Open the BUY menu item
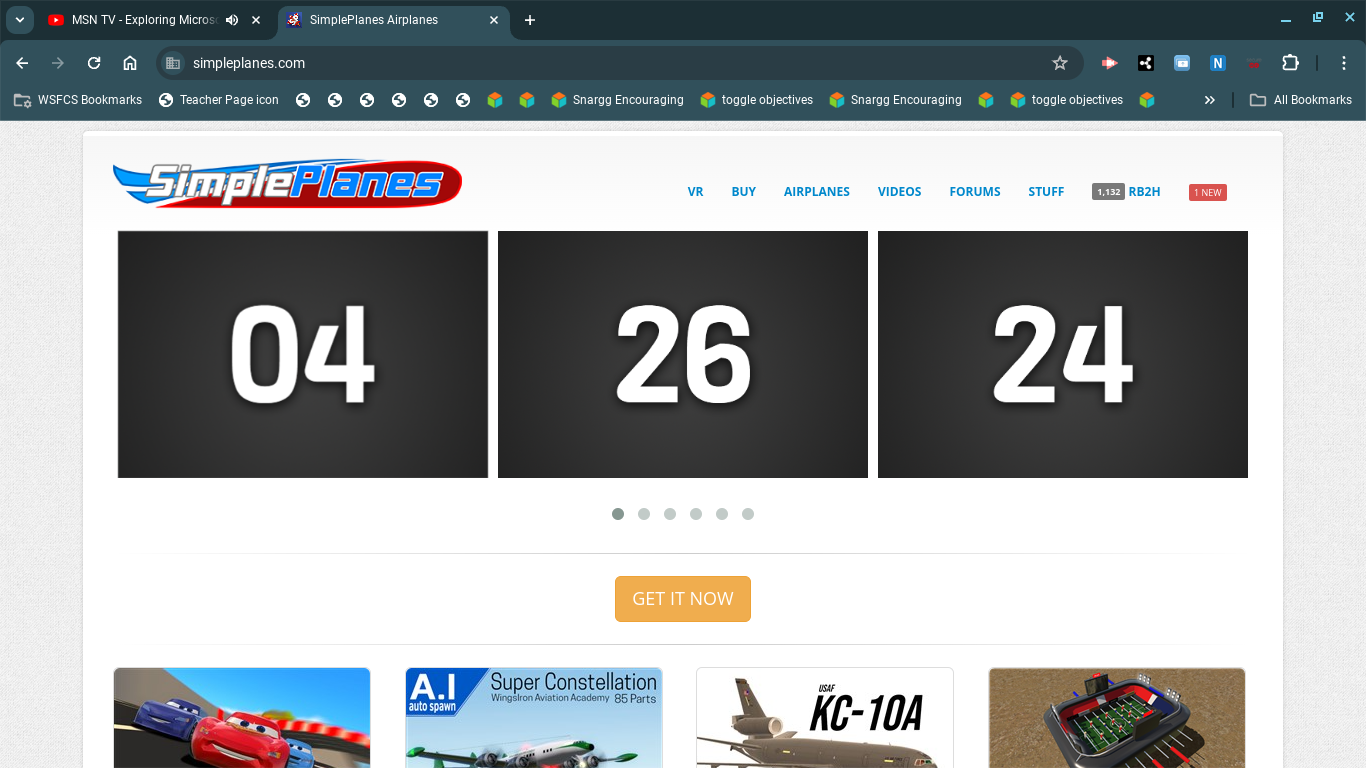The image size is (1366, 768). click(x=744, y=192)
